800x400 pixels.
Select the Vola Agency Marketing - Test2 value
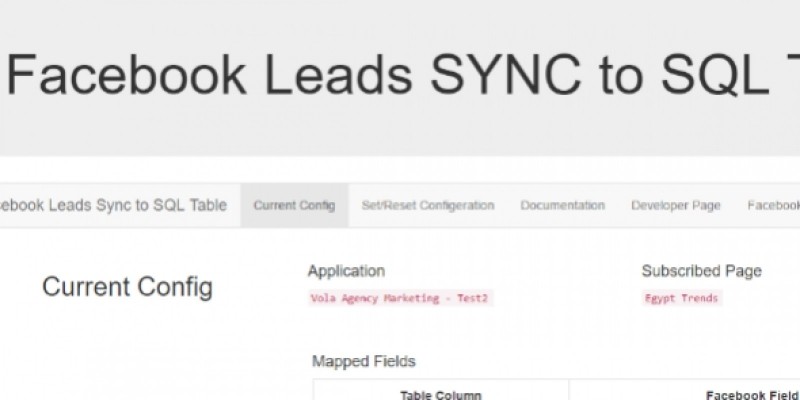pyautogui.click(x=400, y=298)
